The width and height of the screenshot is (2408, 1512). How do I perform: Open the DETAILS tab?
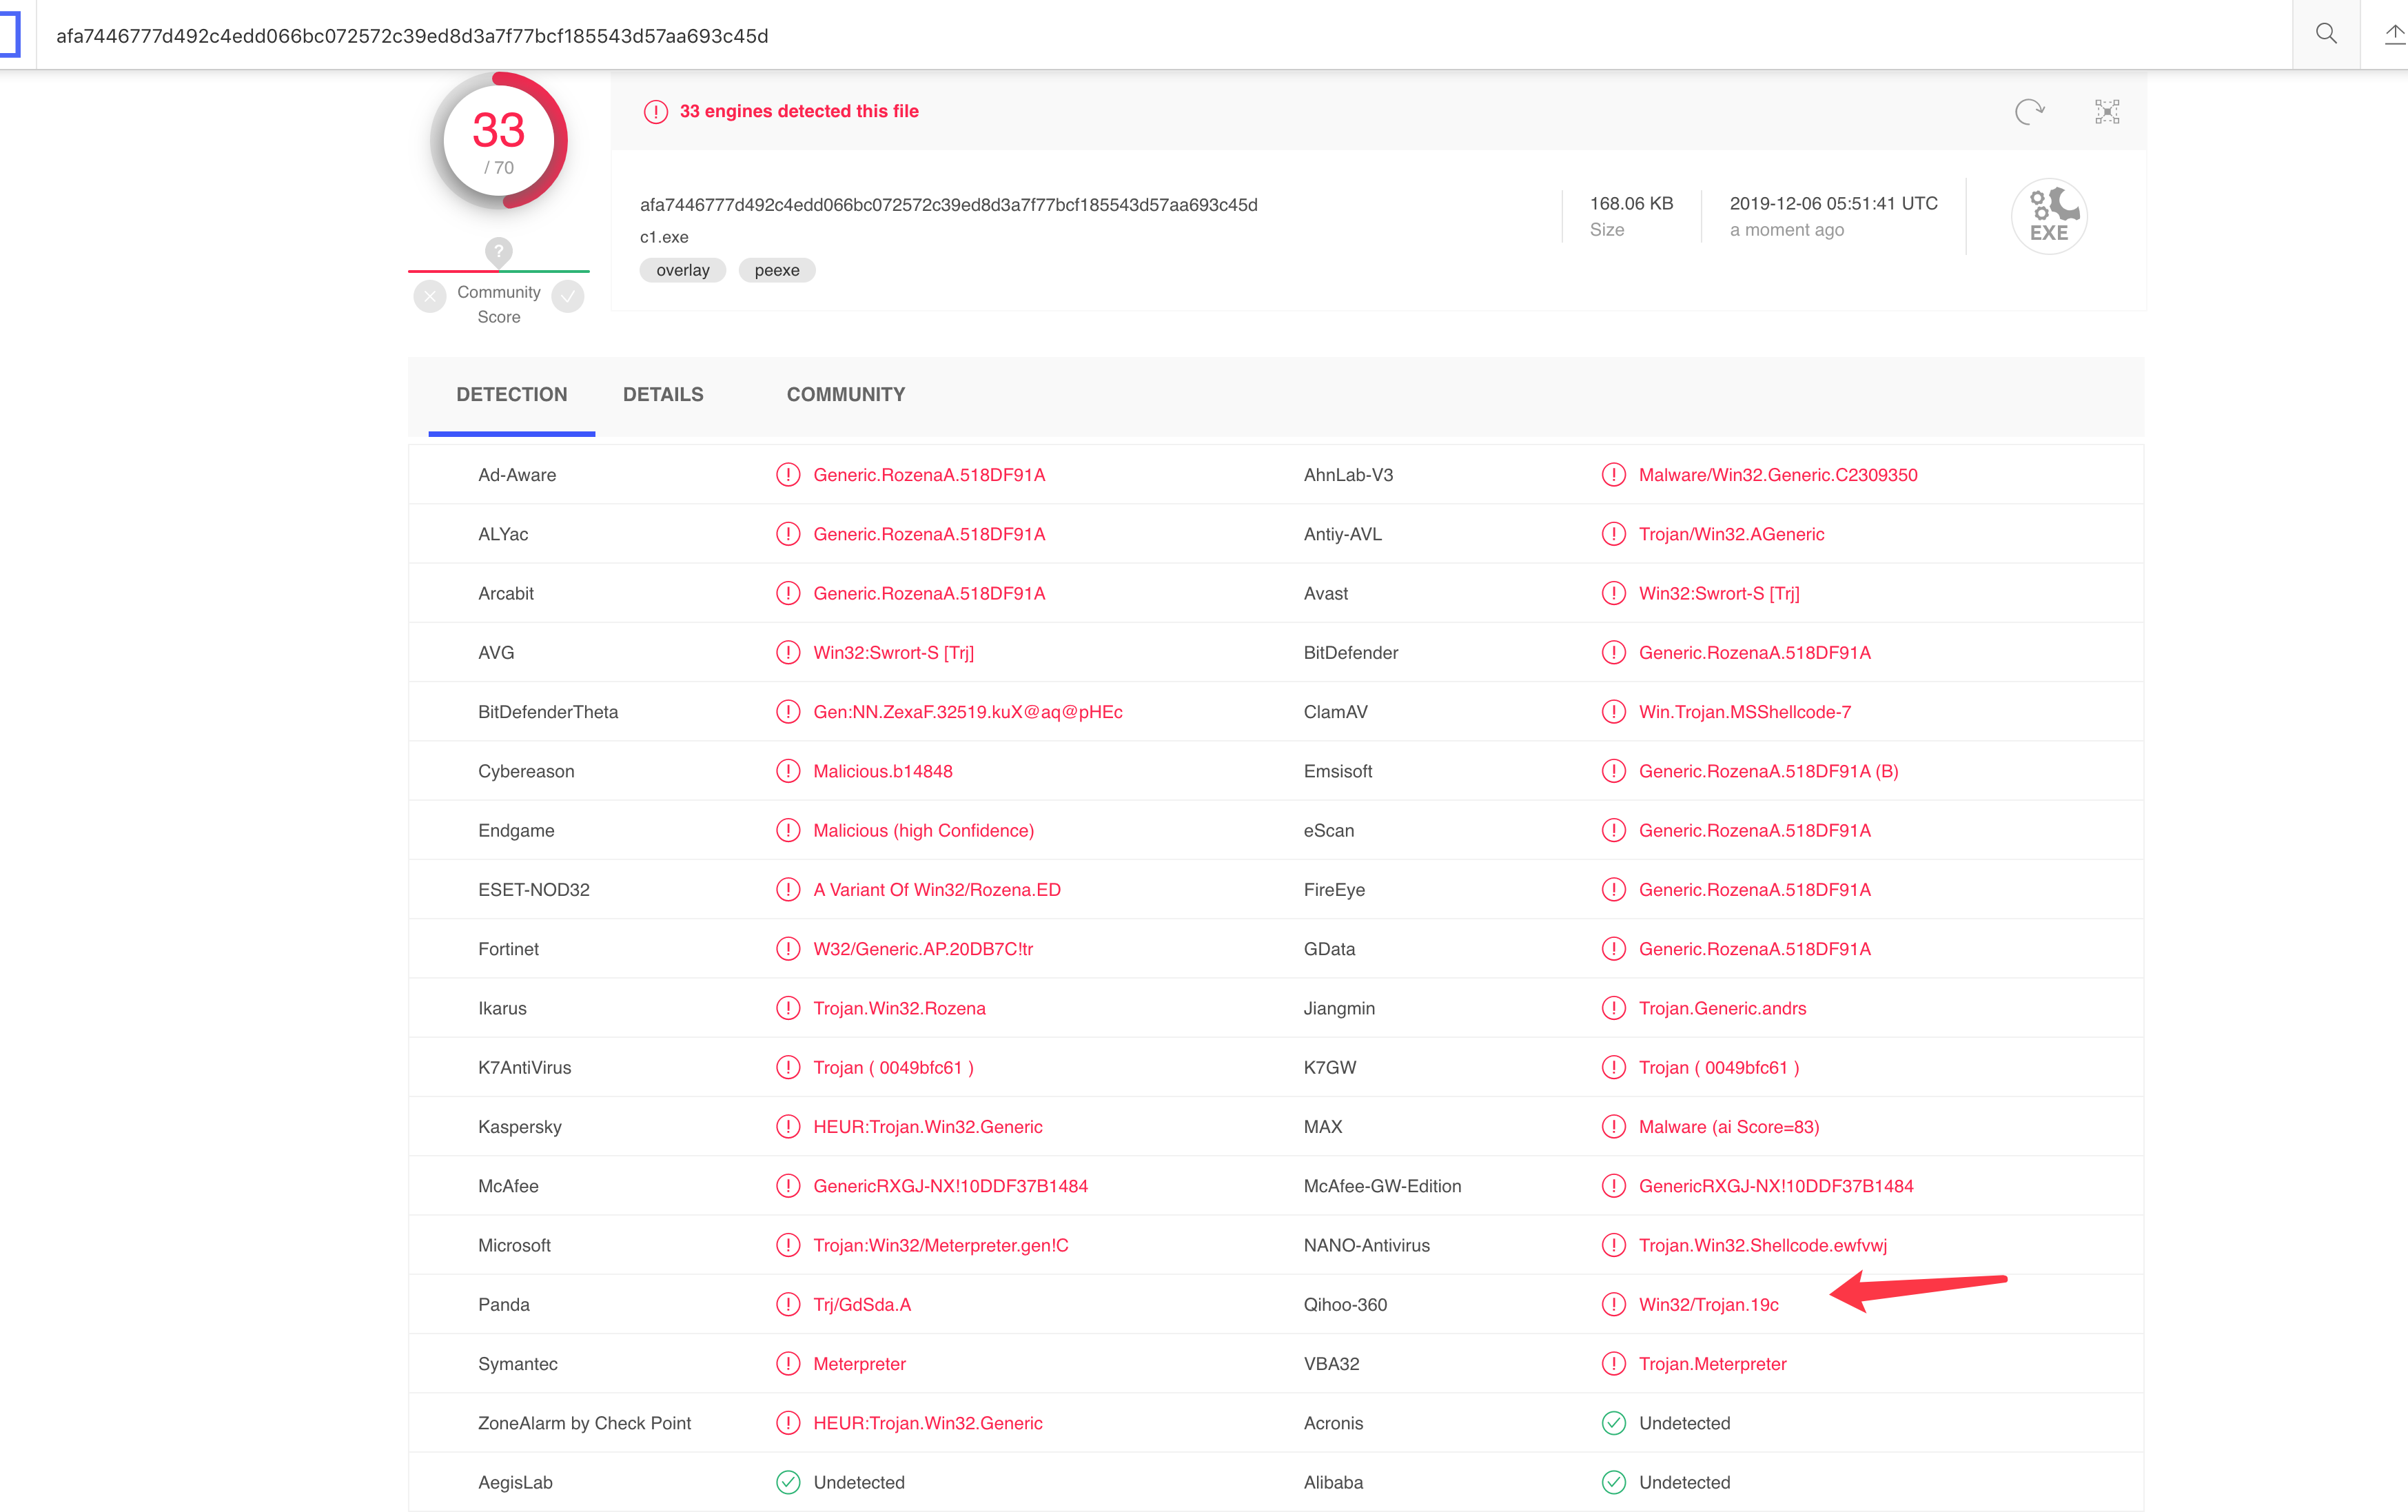[x=663, y=395]
